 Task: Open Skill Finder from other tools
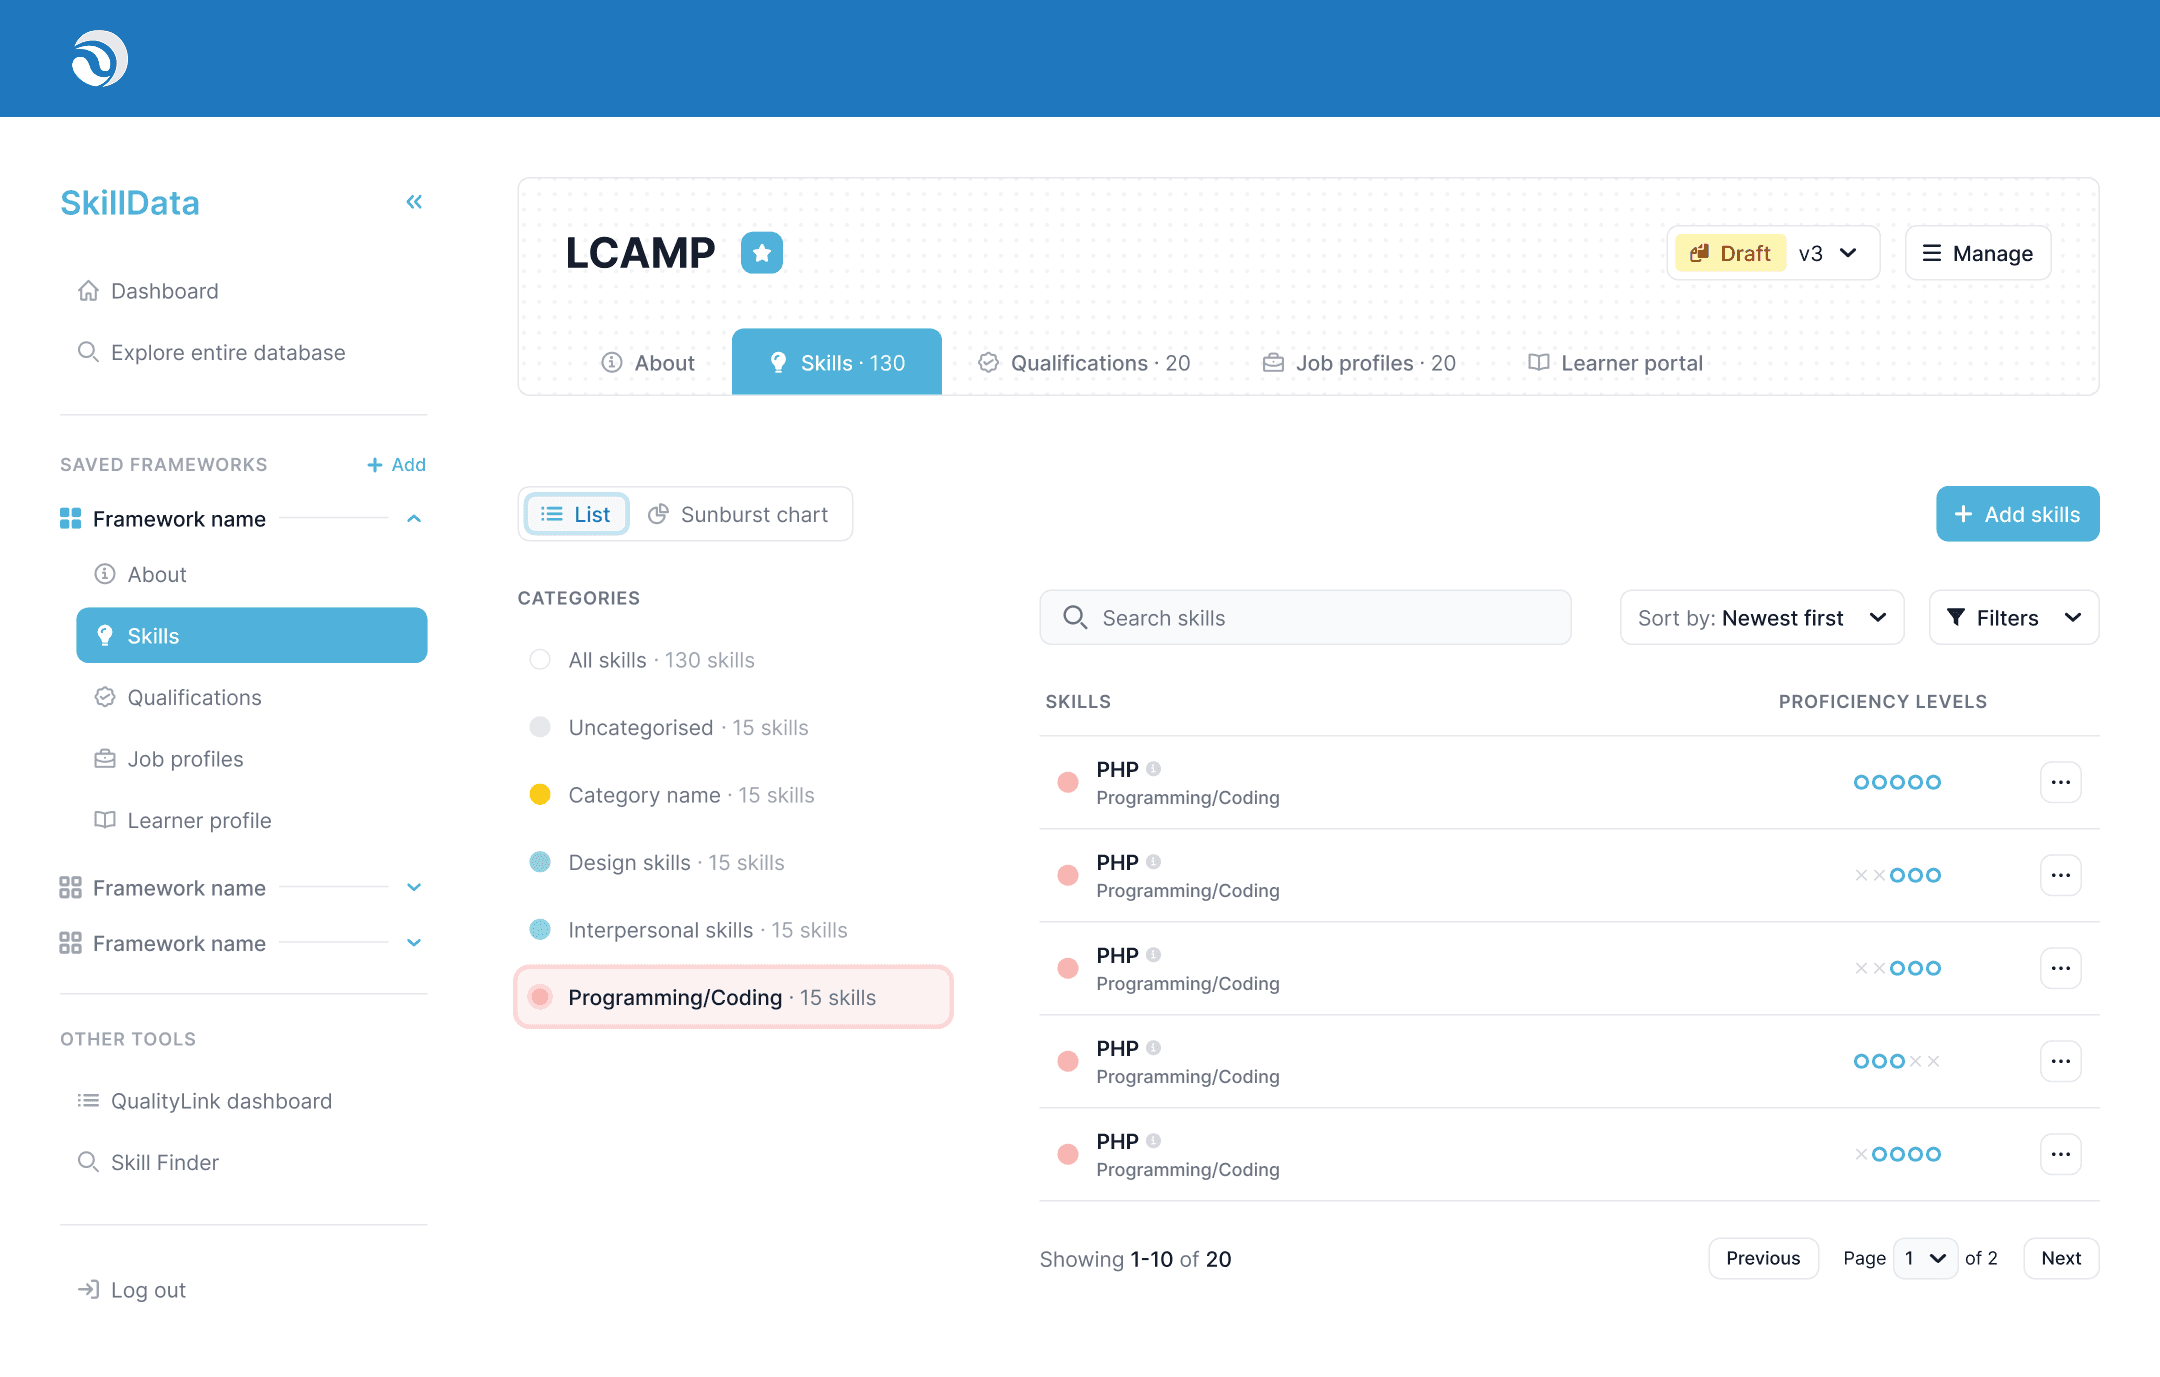point(164,1162)
